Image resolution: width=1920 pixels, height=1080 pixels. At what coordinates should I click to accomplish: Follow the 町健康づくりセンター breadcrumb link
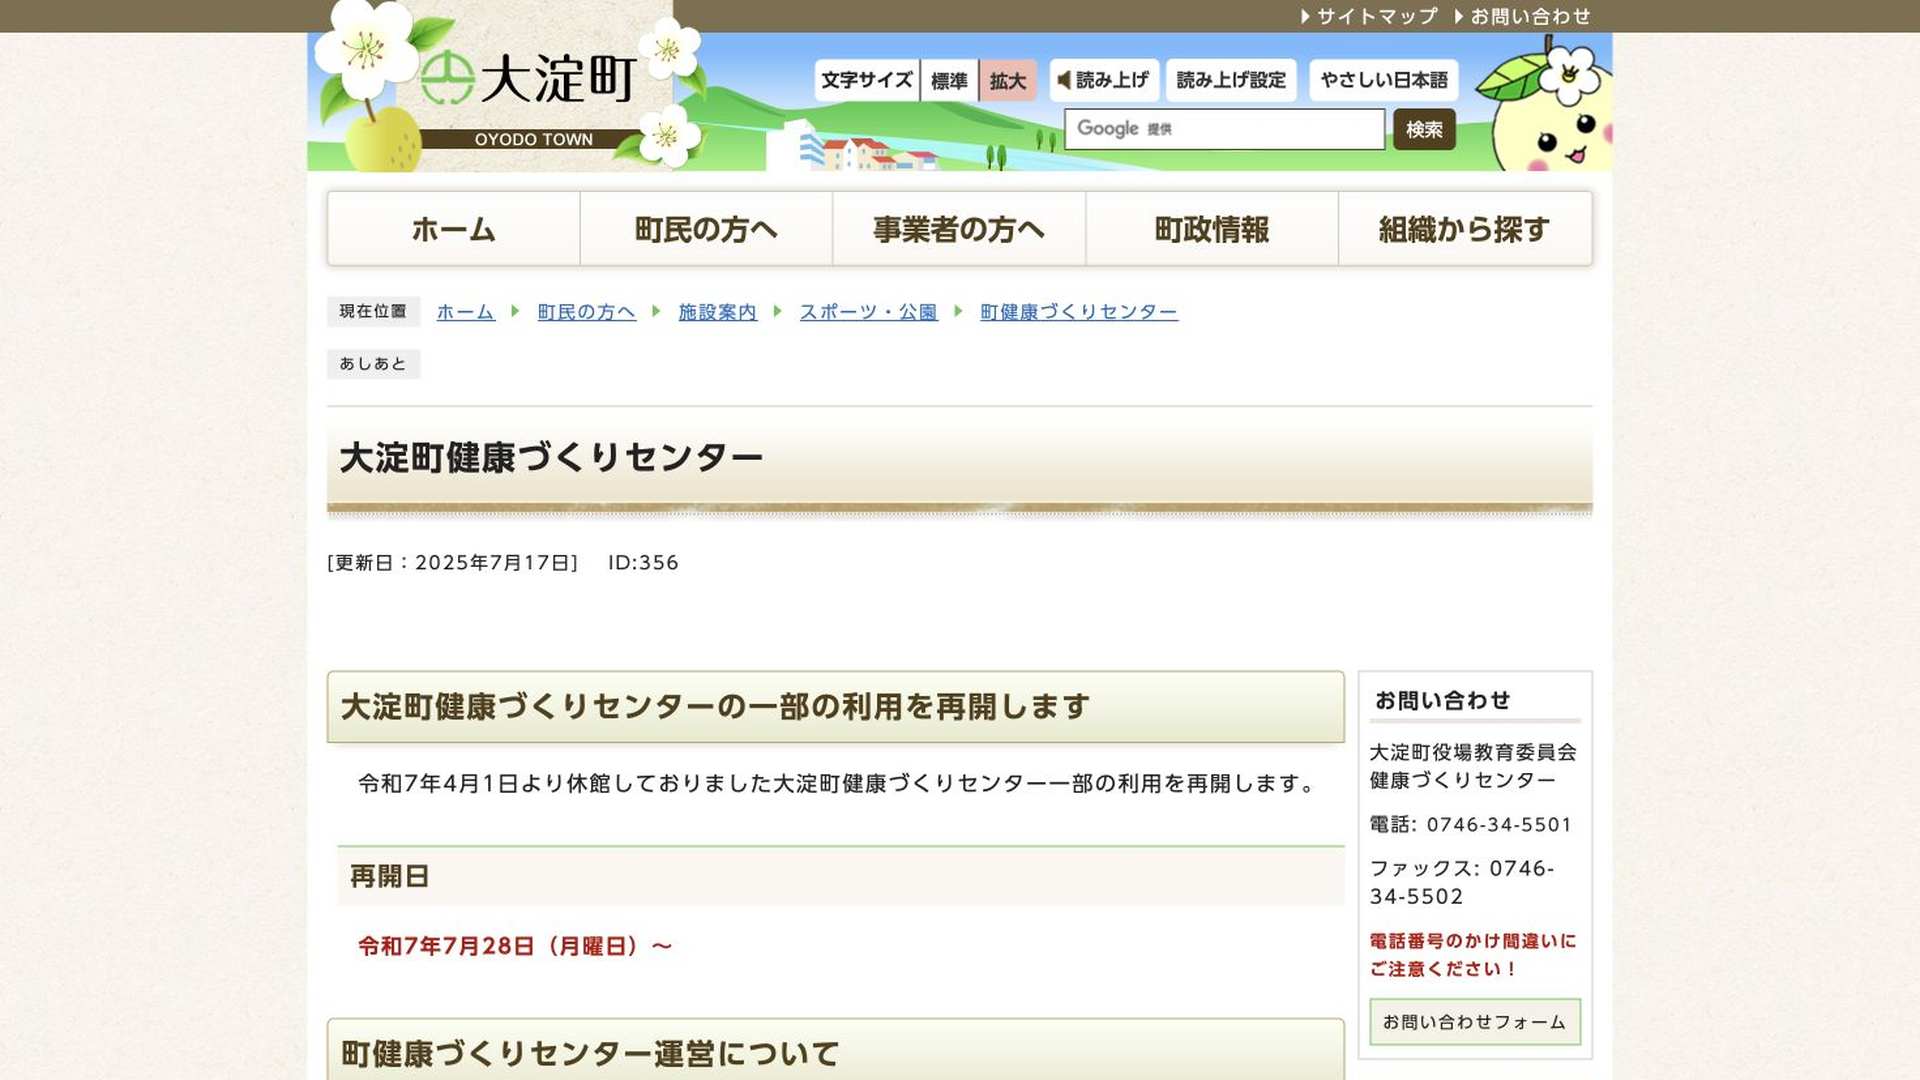pos(1079,312)
